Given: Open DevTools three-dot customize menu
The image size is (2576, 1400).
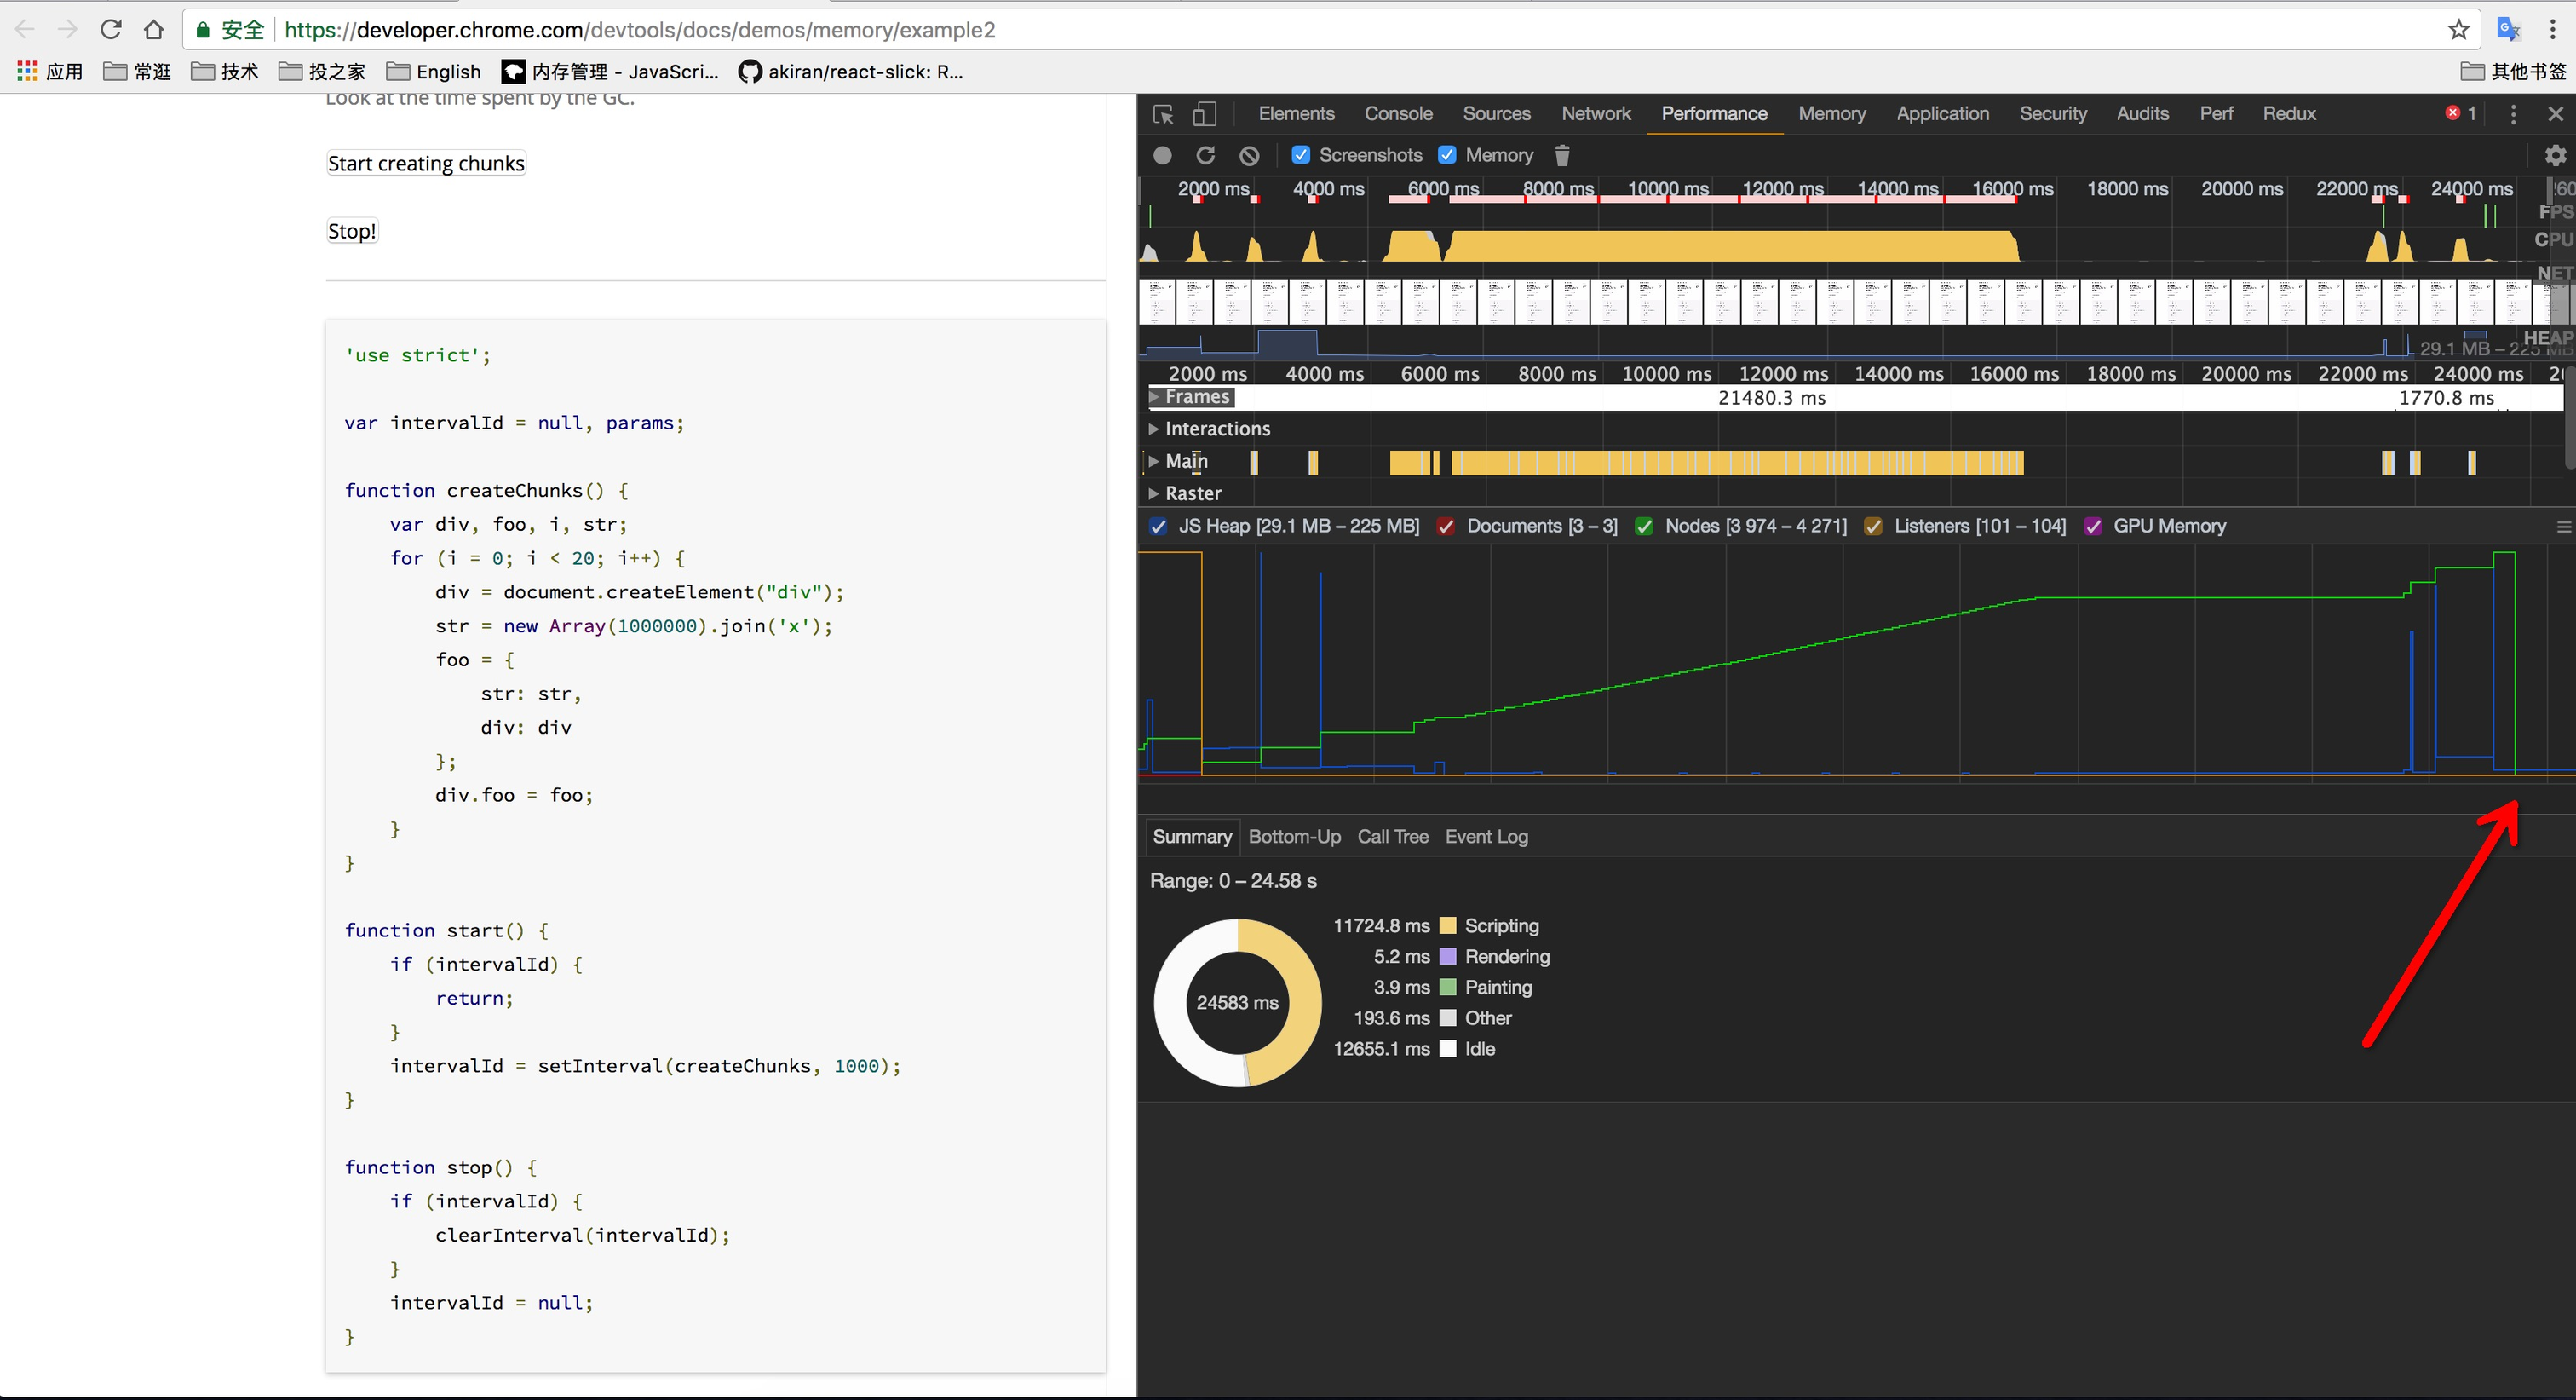Looking at the screenshot, I should 2513,114.
